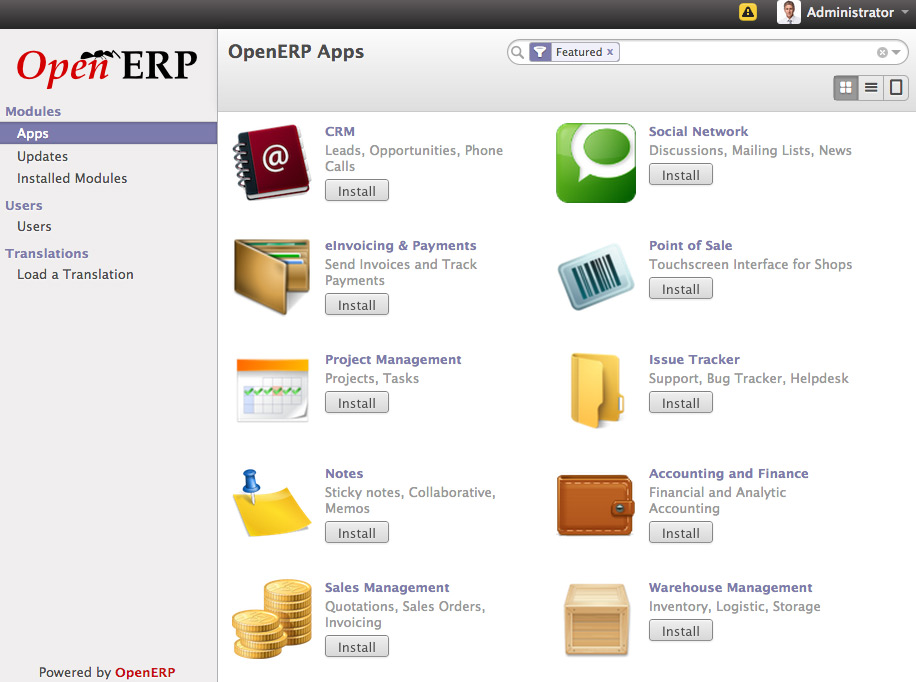Image resolution: width=916 pixels, height=682 pixels.
Task: Open Installed Modules in the sidebar
Action: click(x=72, y=178)
